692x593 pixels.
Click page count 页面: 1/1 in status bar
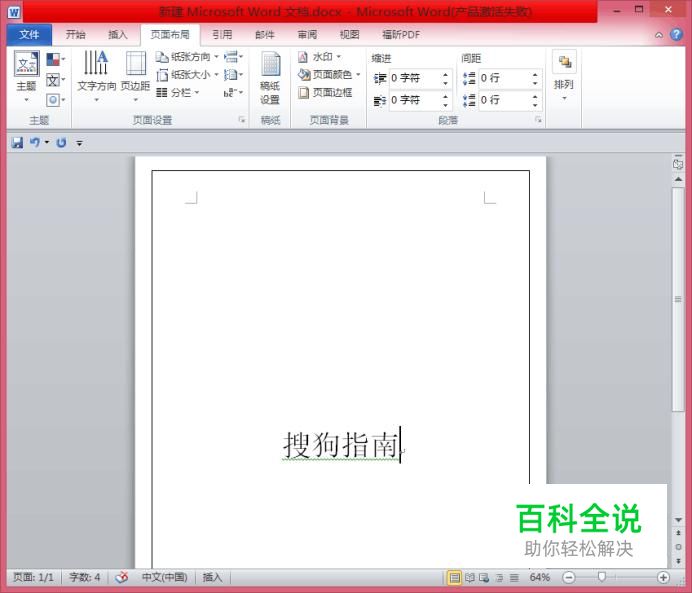[x=33, y=577]
